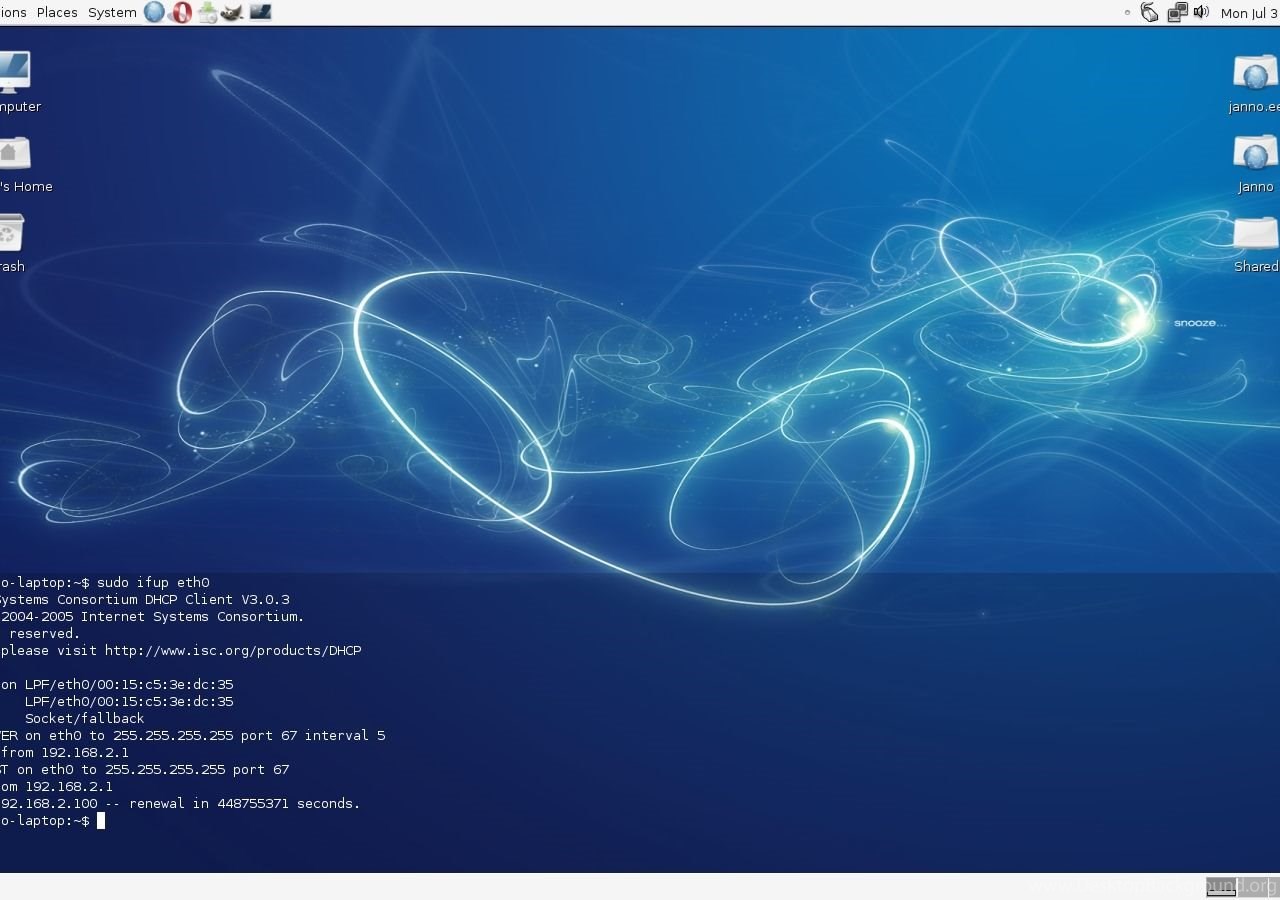This screenshot has width=1280, height=900.
Task: Switch to the first workspace in pager
Action: [x=1221, y=887]
